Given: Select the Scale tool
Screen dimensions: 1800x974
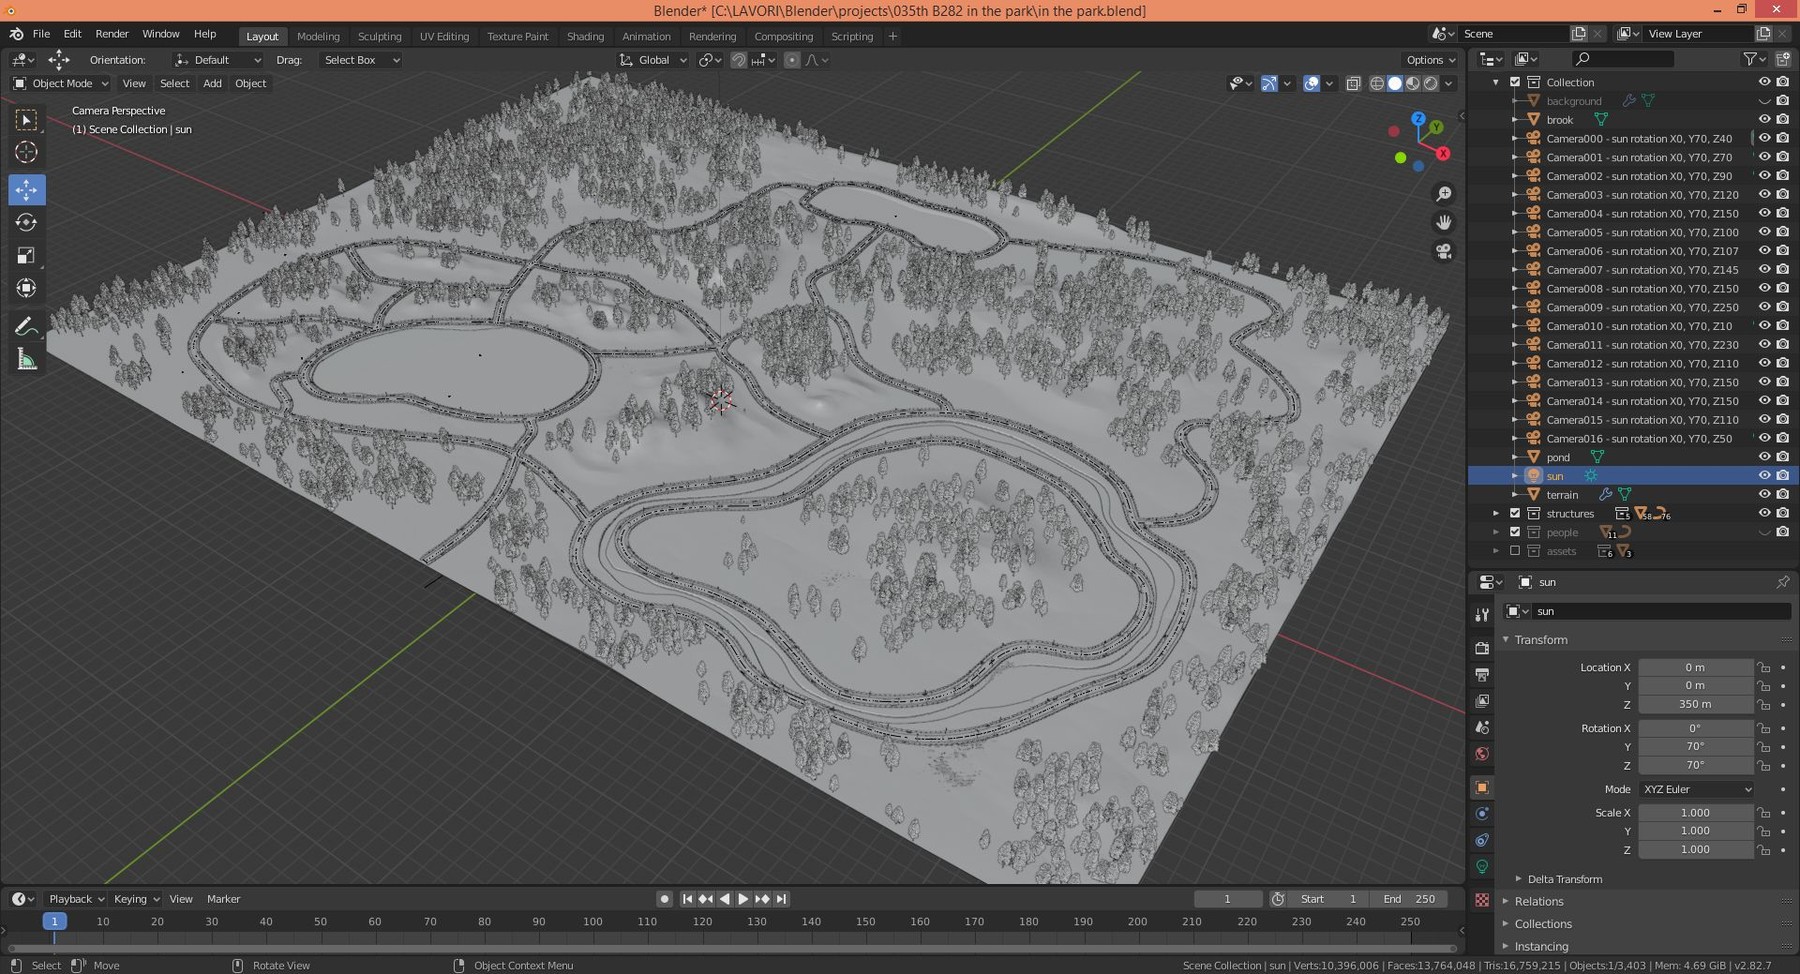Looking at the screenshot, I should pos(27,256).
